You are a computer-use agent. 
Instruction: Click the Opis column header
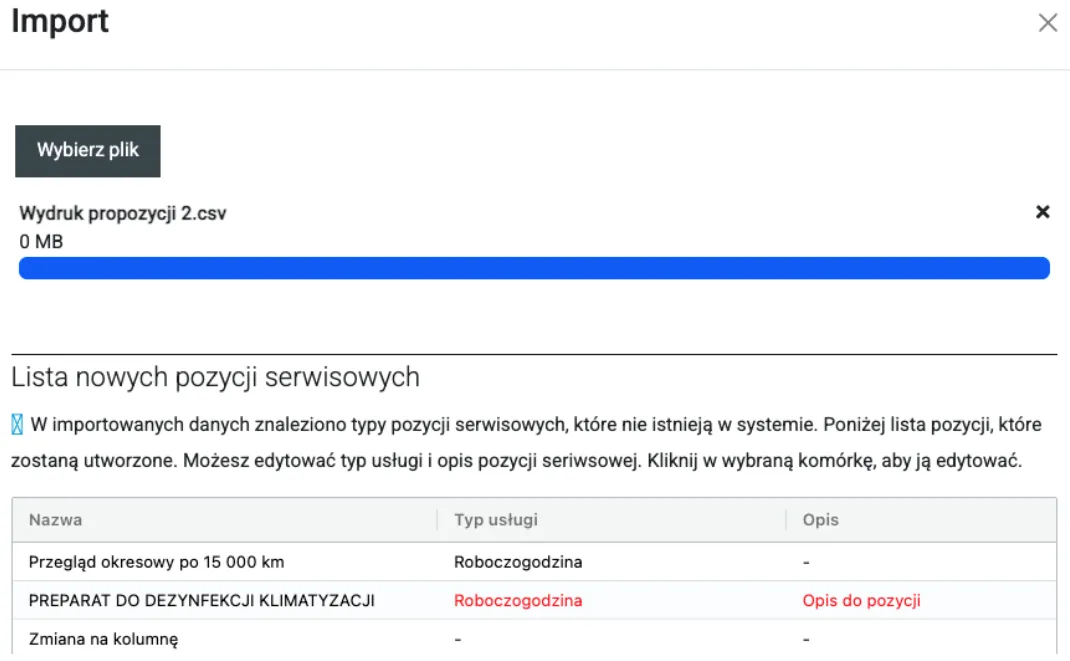820,520
